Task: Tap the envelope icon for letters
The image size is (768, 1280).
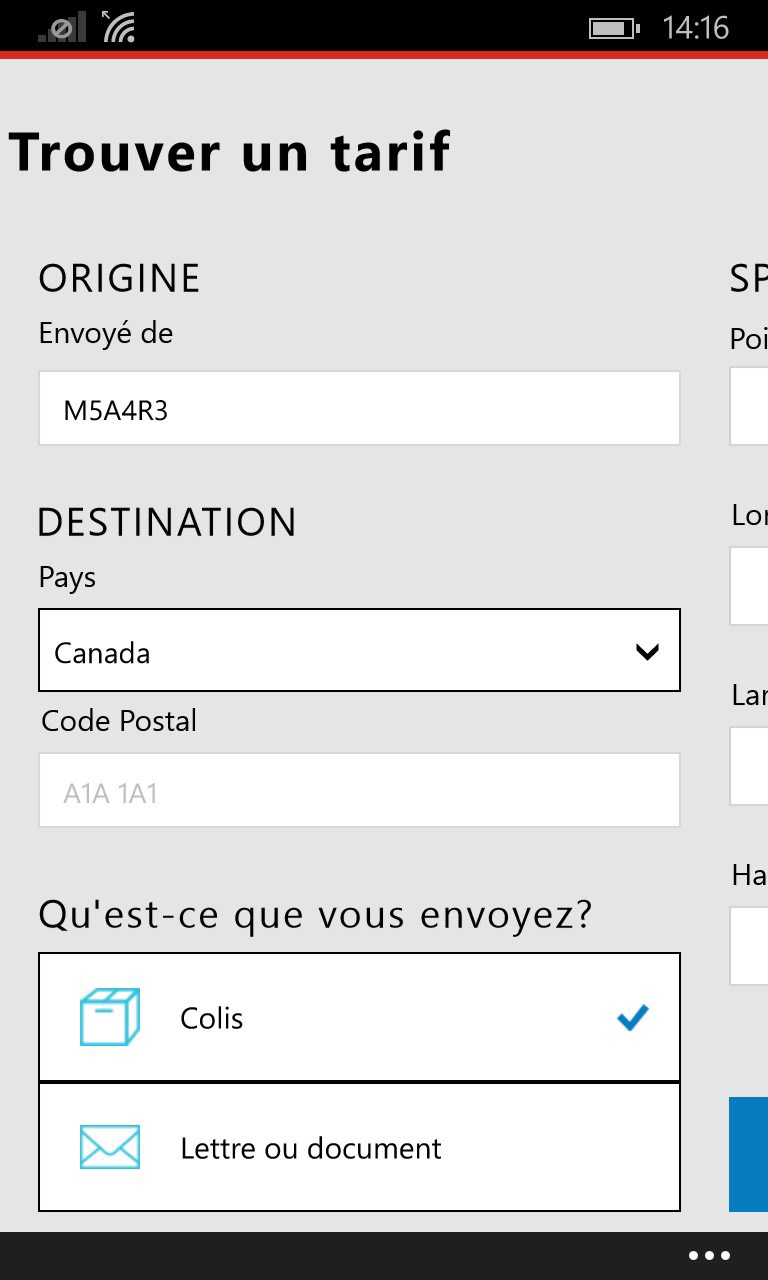Action: coord(109,1147)
